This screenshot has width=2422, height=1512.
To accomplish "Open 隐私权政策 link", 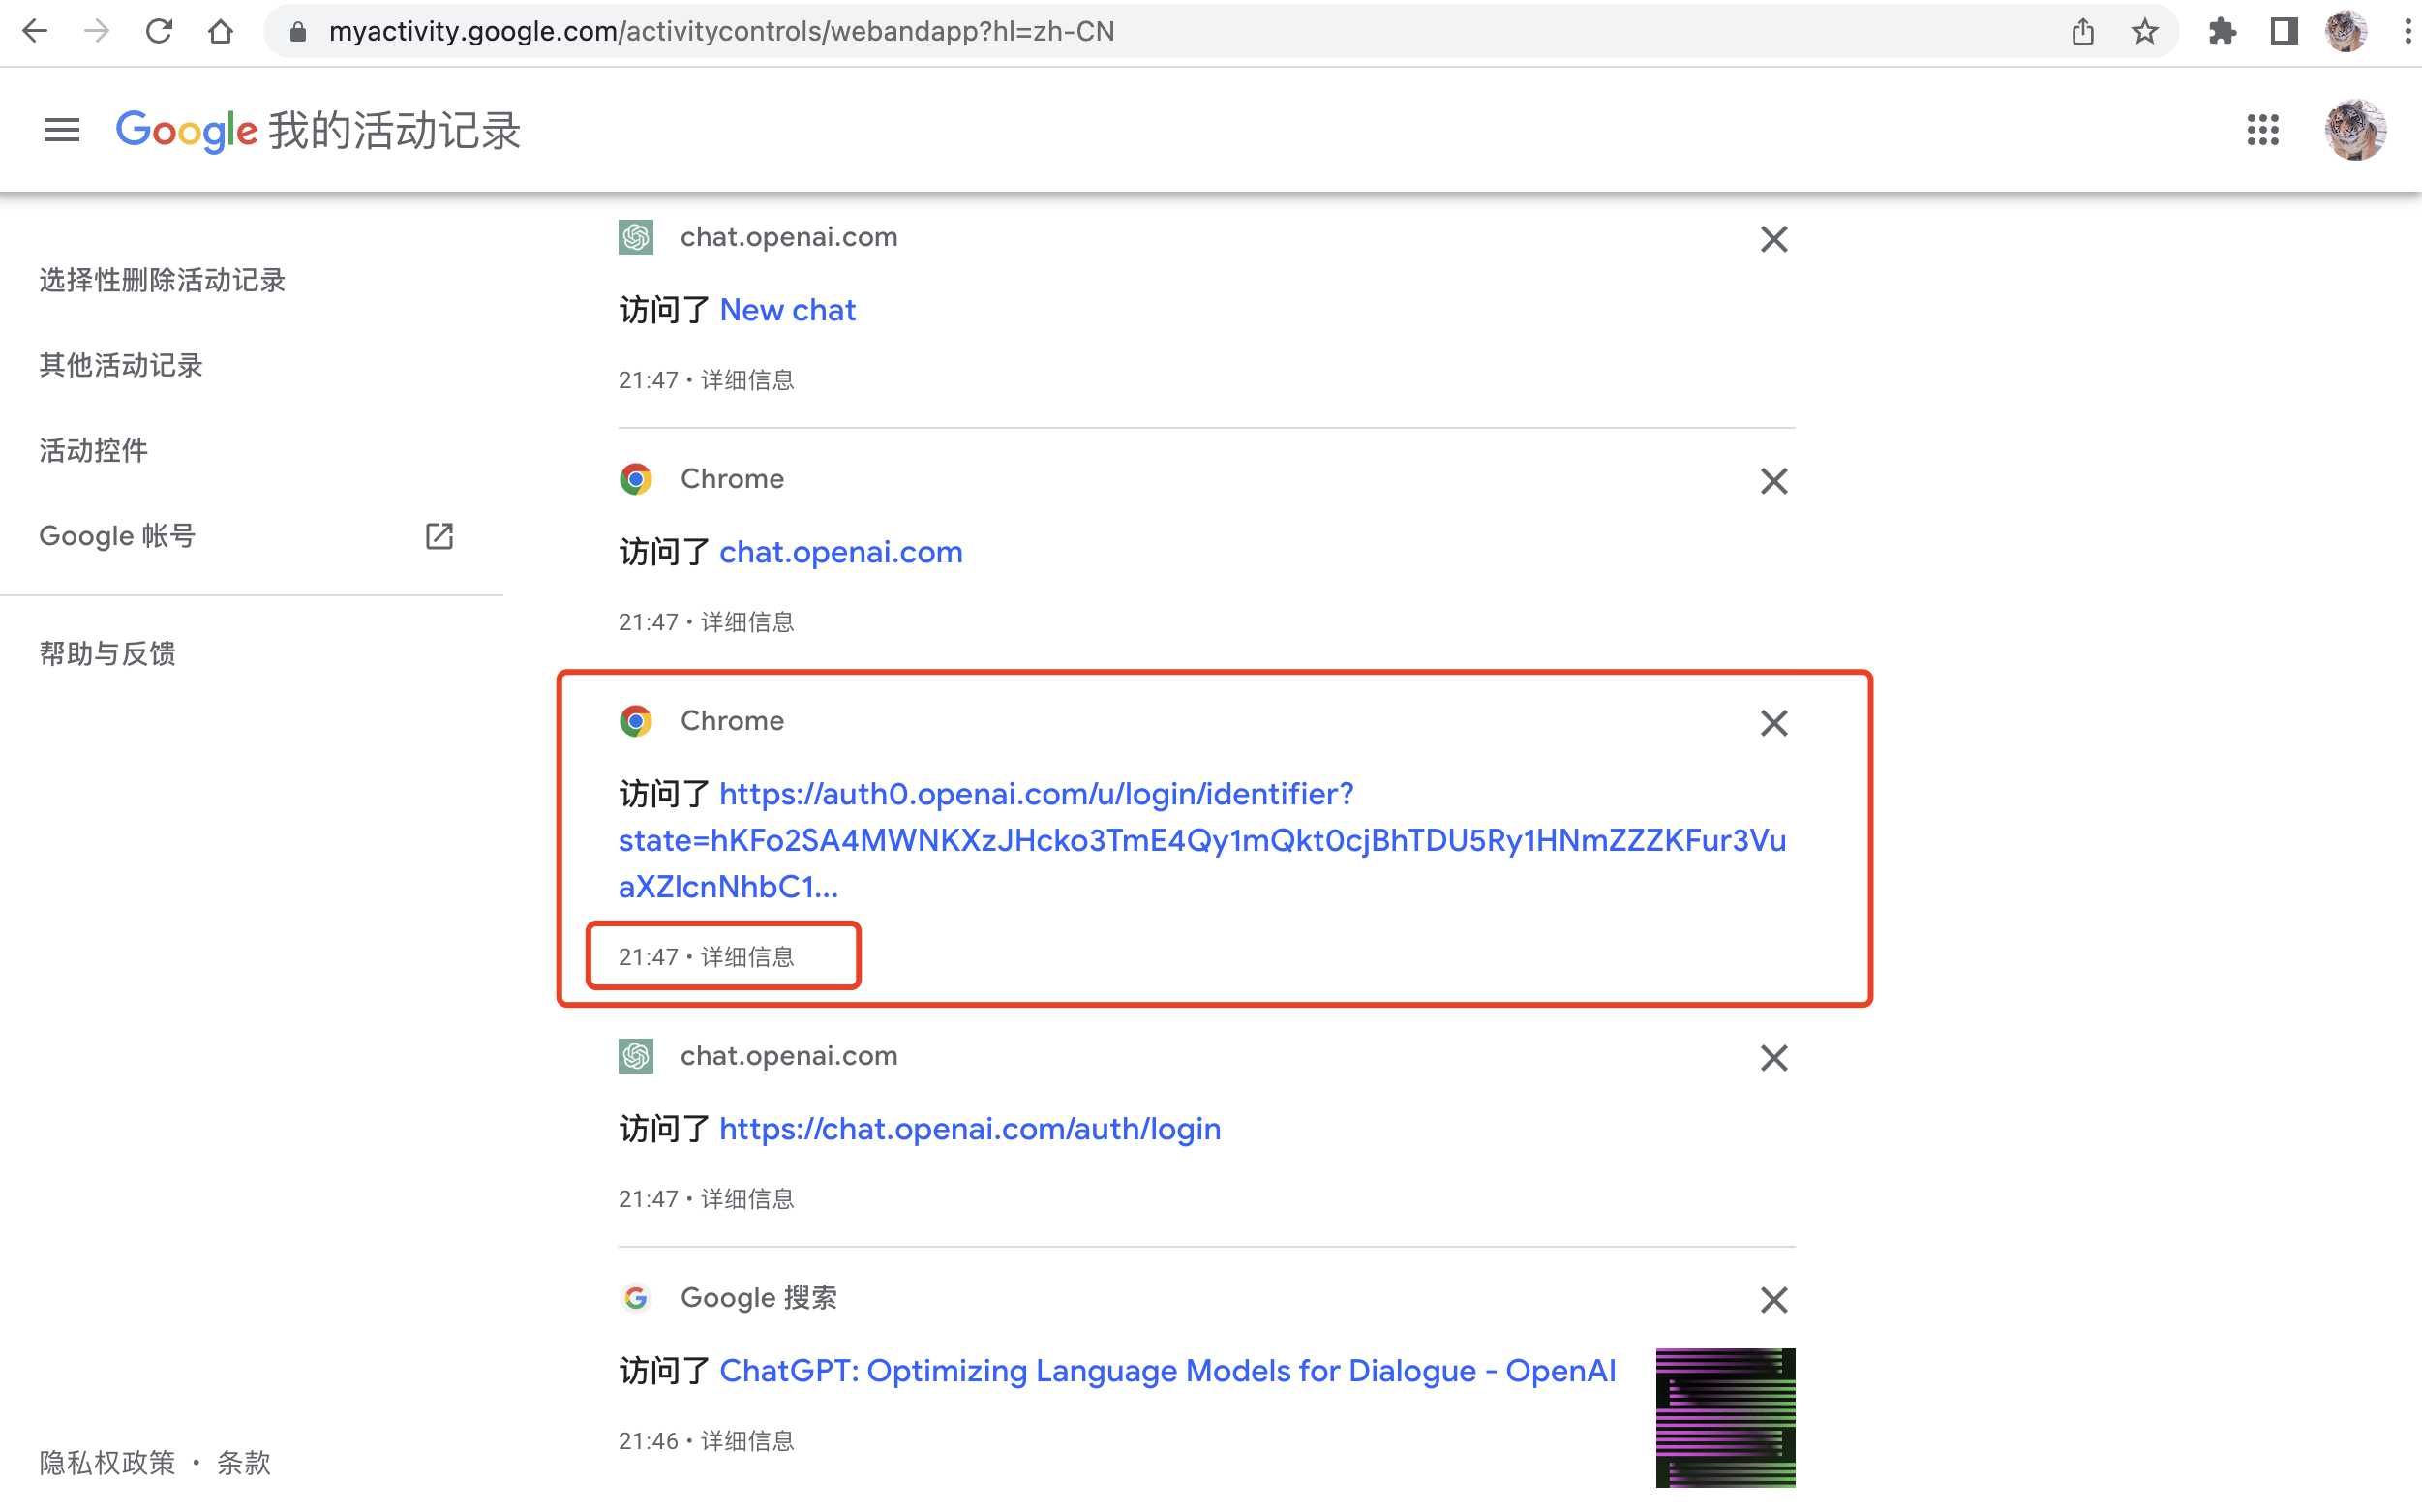I will click(107, 1462).
